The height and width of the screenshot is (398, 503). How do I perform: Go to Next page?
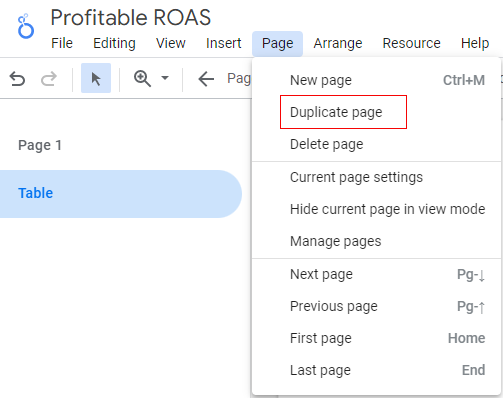tap(377, 274)
